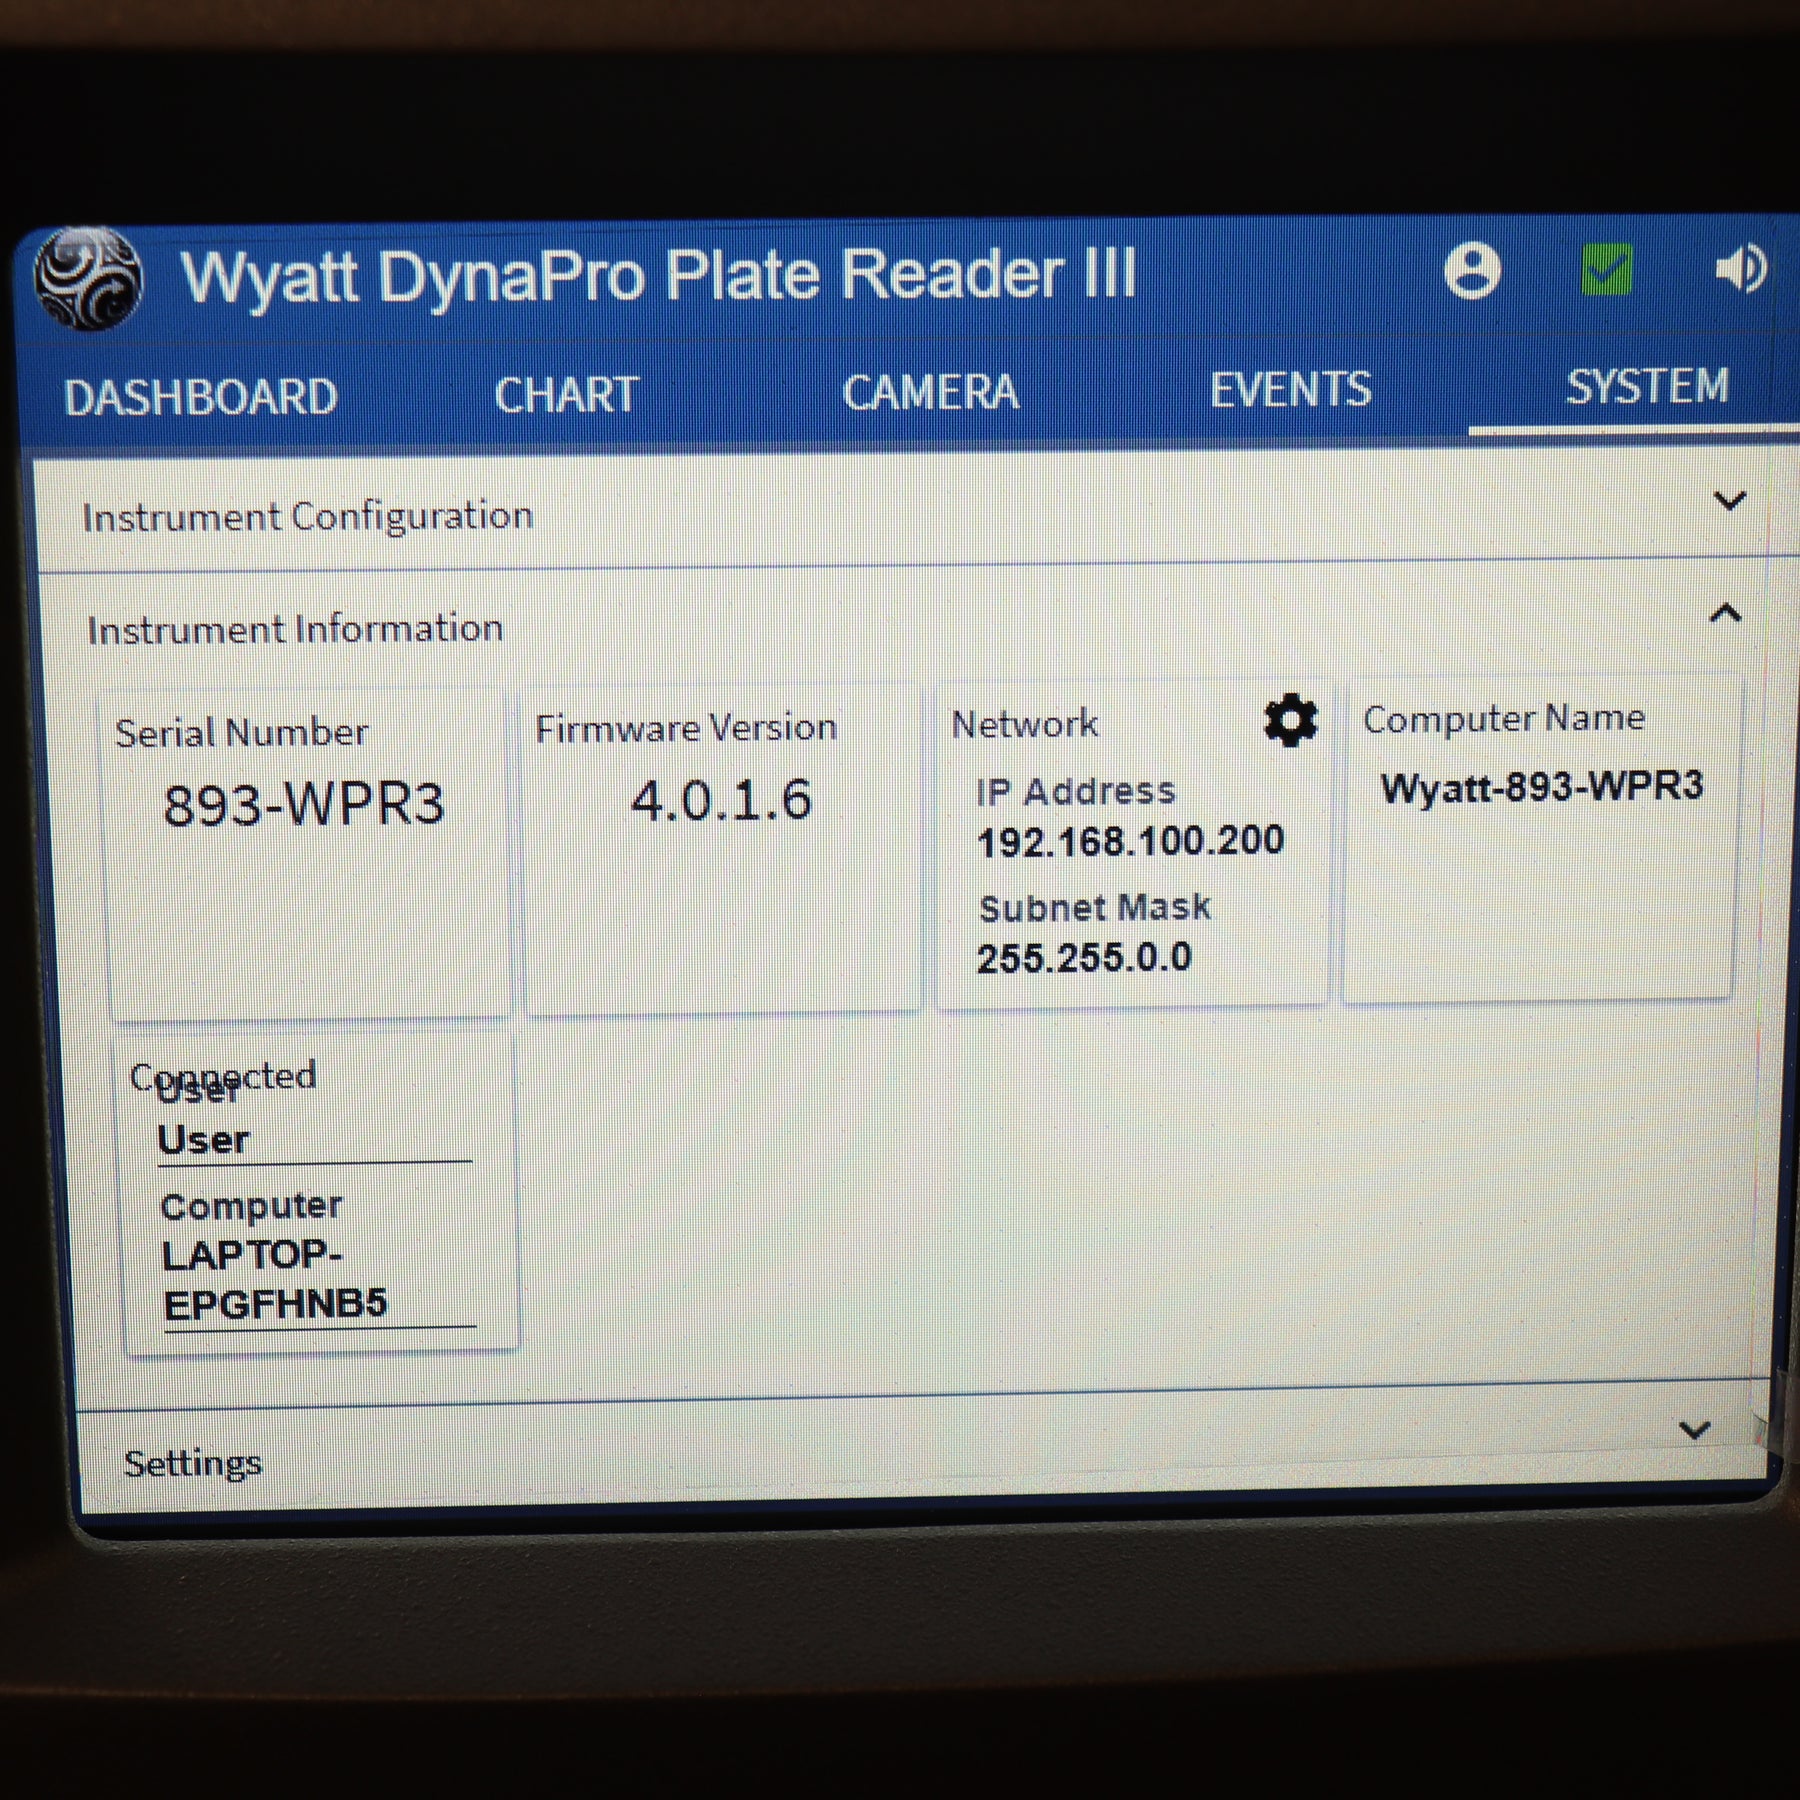Click the Computer Name label

[x=1504, y=718]
